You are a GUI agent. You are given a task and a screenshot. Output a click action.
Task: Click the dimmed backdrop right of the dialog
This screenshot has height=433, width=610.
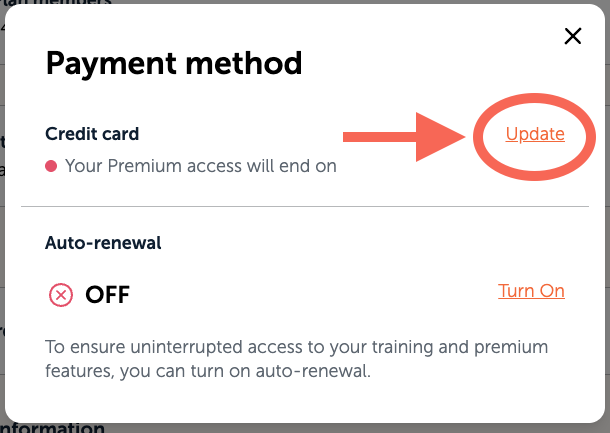pyautogui.click(x=604, y=250)
